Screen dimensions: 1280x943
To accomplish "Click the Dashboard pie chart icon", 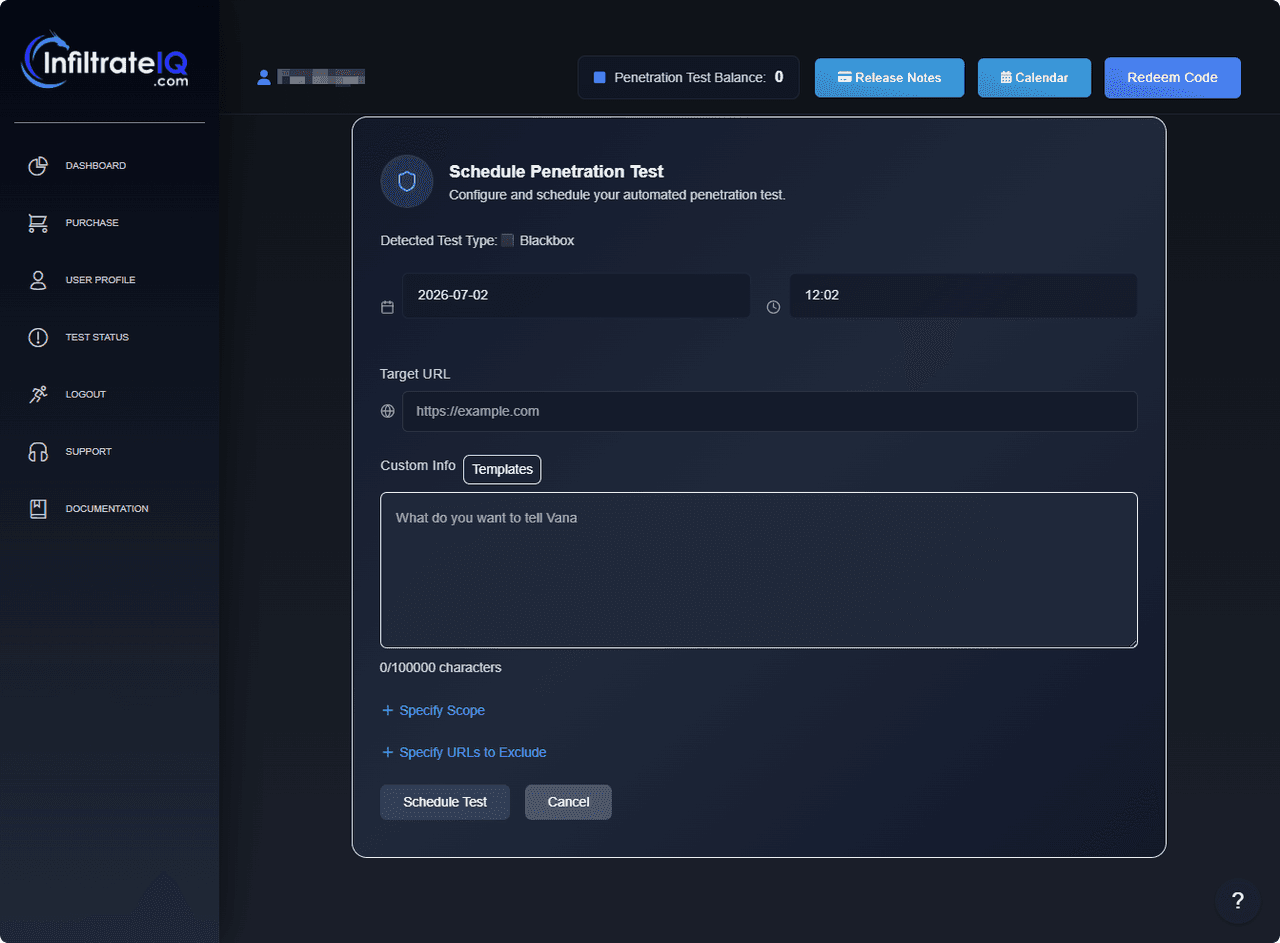I will click(x=38, y=166).
